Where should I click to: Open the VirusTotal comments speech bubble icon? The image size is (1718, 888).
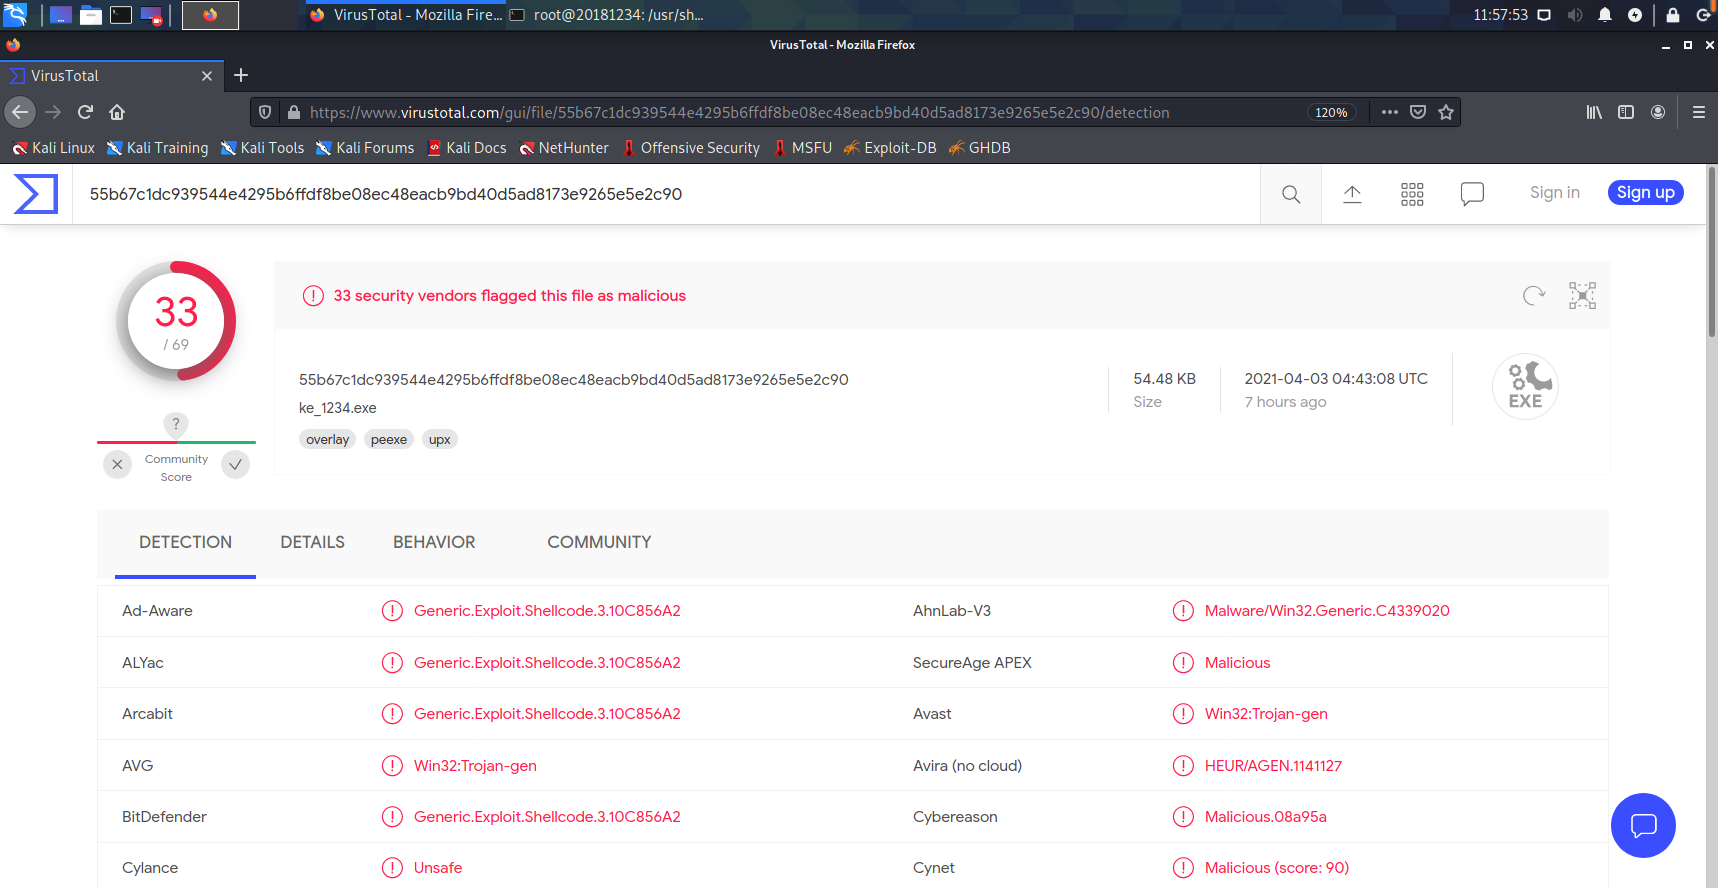click(1472, 194)
